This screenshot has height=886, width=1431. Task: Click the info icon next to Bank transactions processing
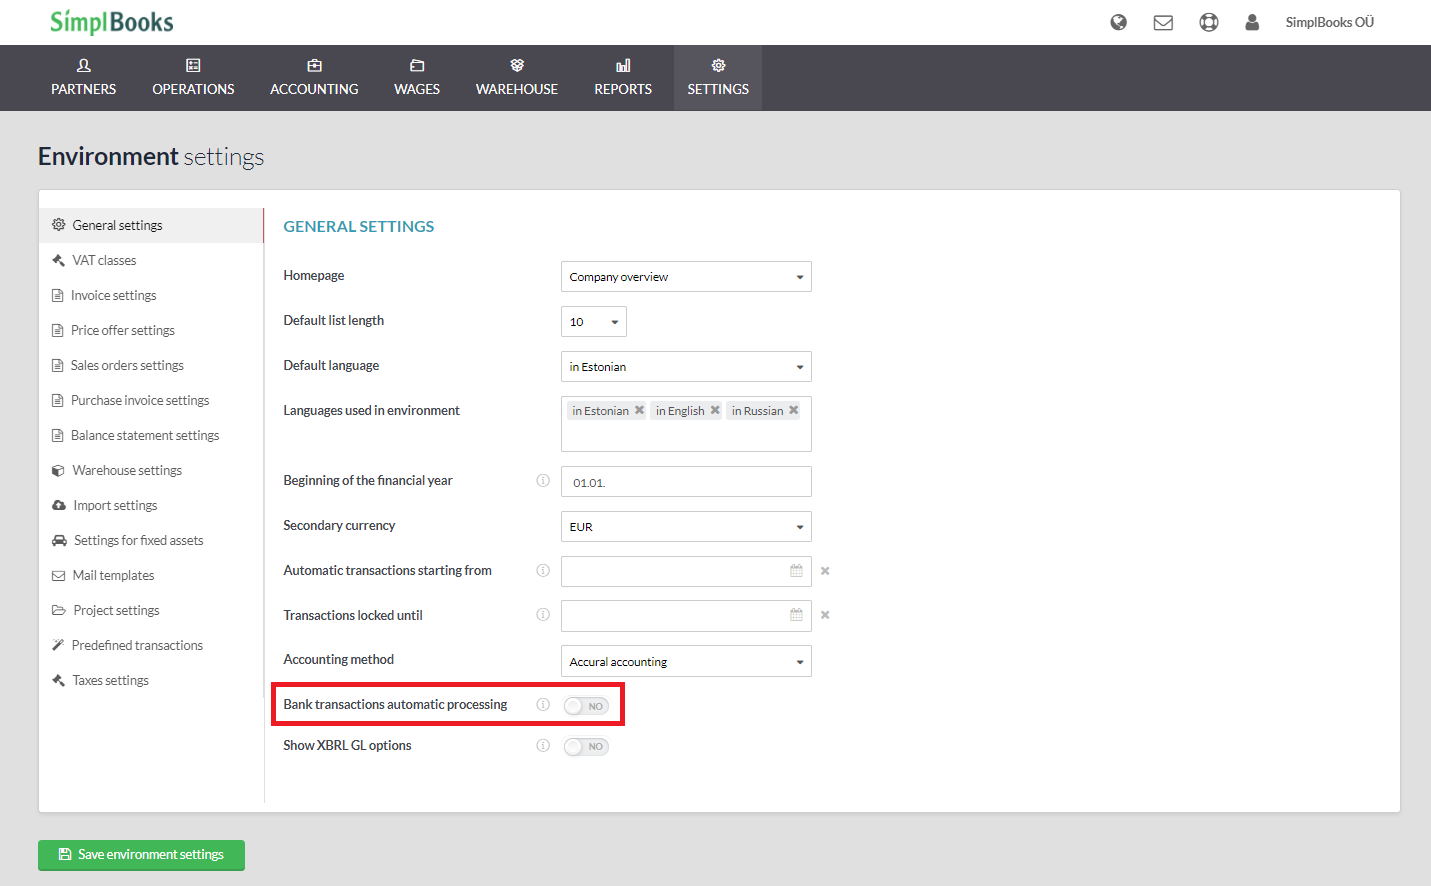pyautogui.click(x=543, y=705)
